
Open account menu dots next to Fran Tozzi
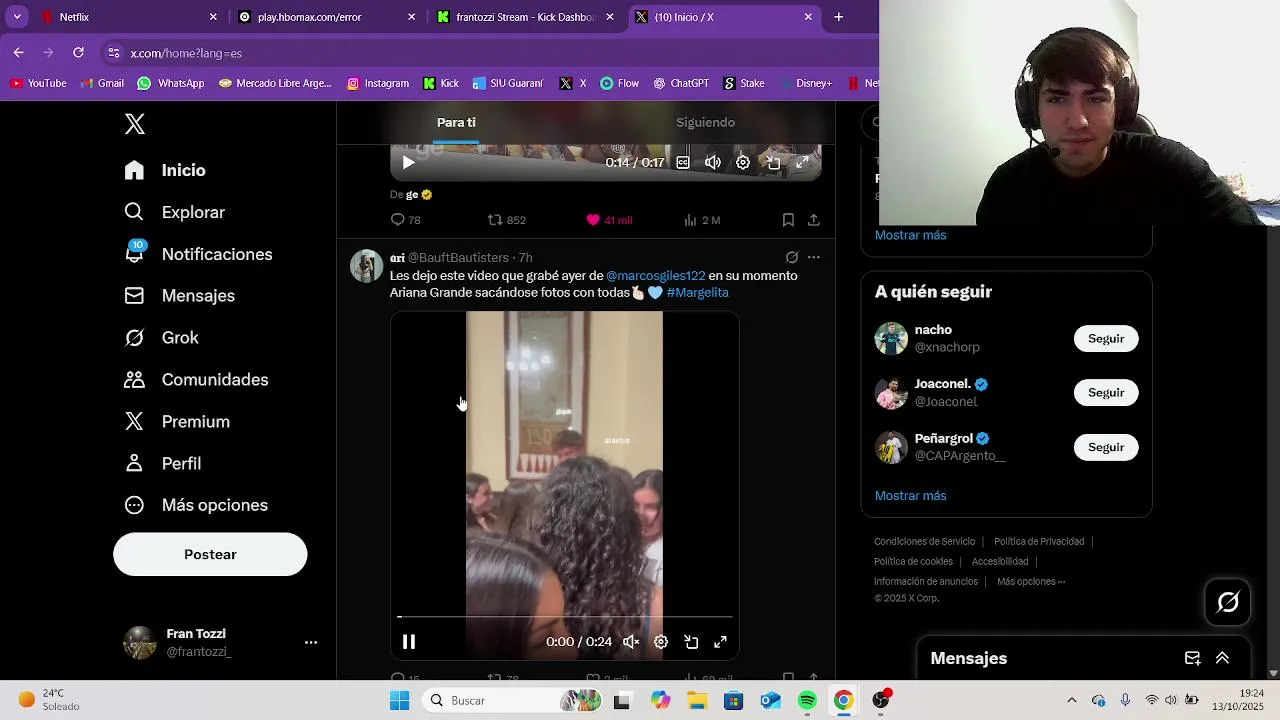[x=311, y=643]
